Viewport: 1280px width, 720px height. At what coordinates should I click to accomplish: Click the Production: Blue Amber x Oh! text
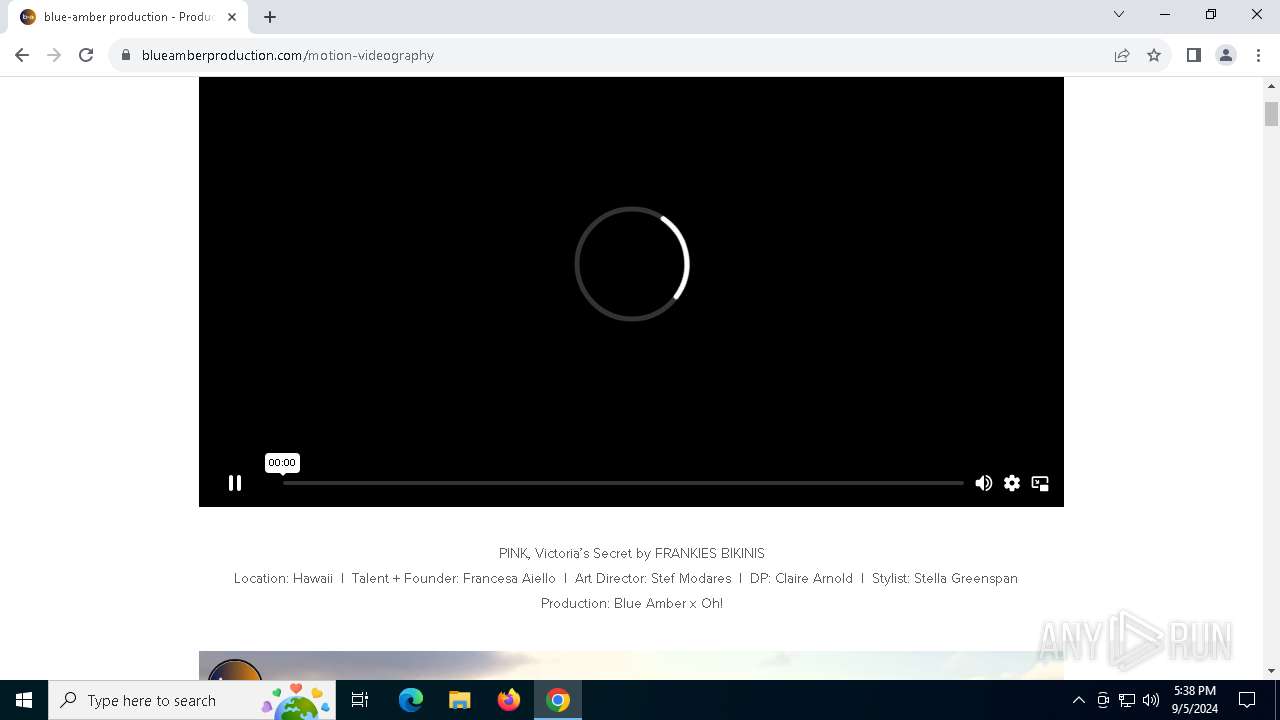[631, 603]
